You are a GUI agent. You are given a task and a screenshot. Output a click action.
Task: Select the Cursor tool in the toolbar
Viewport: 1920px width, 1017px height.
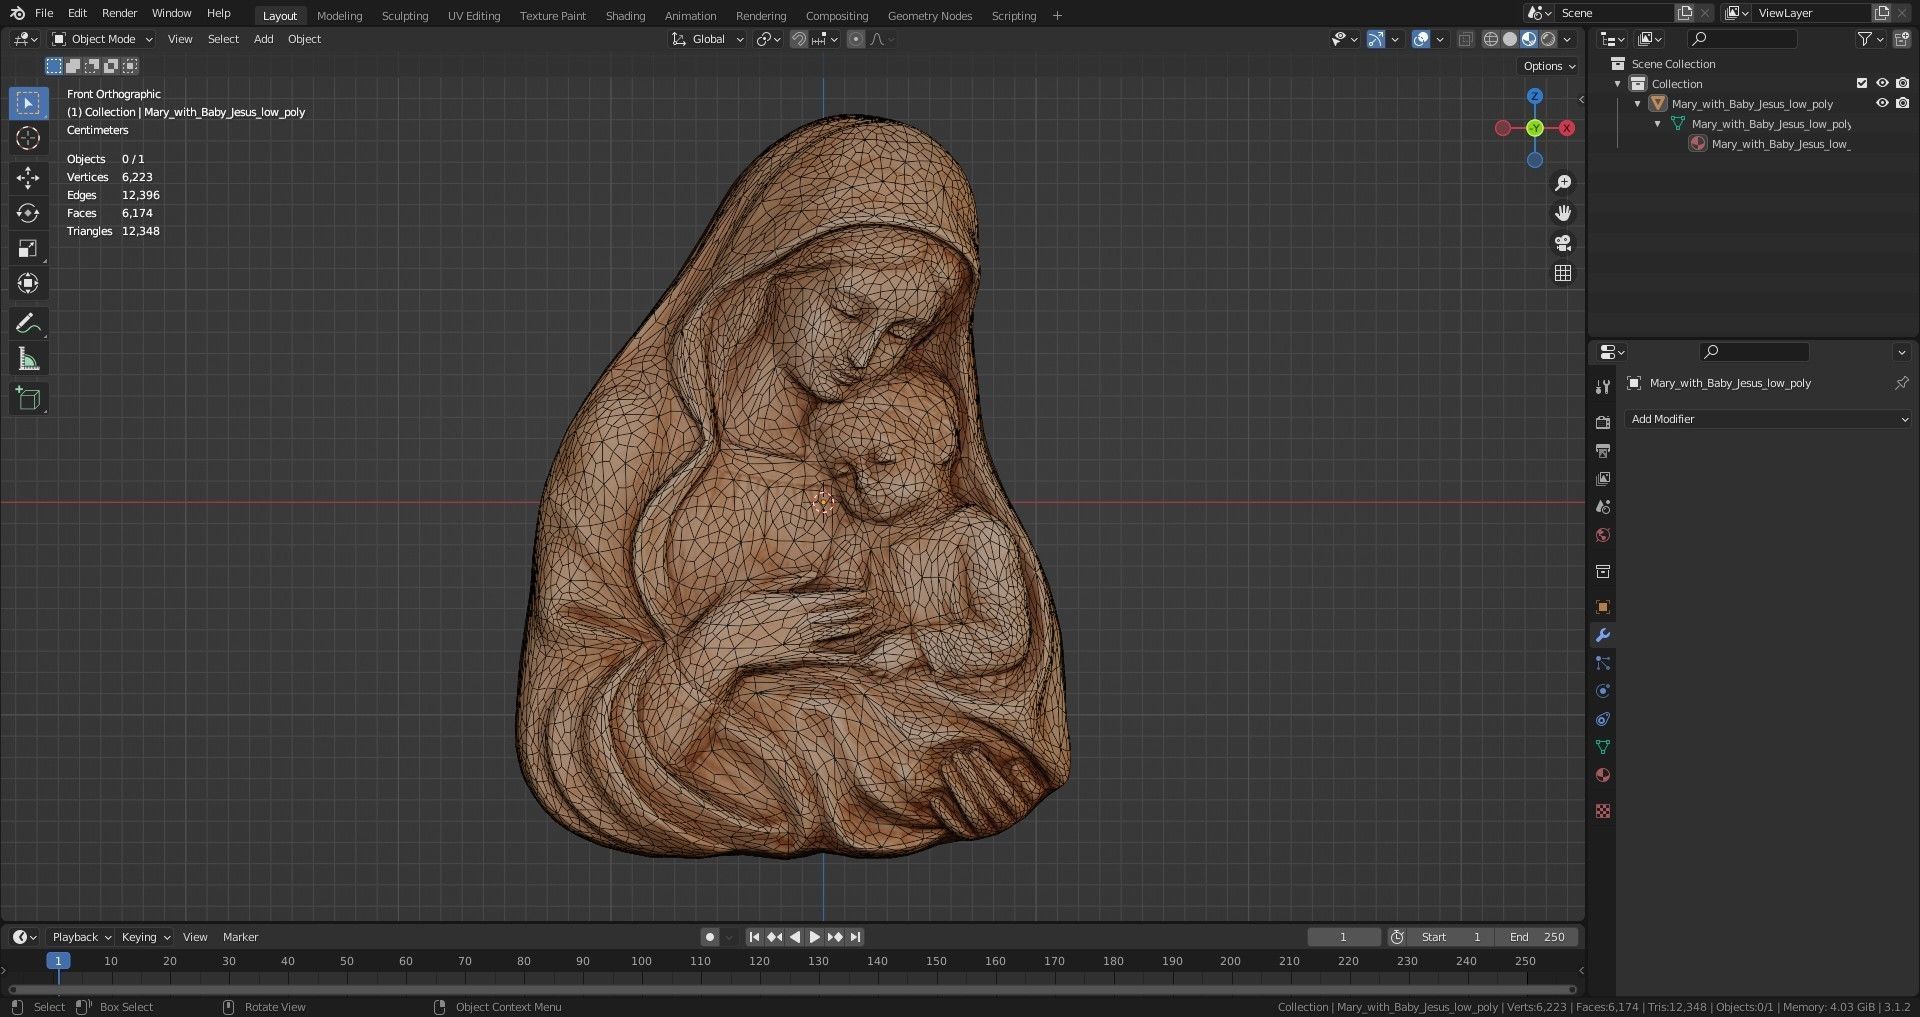tap(28, 138)
